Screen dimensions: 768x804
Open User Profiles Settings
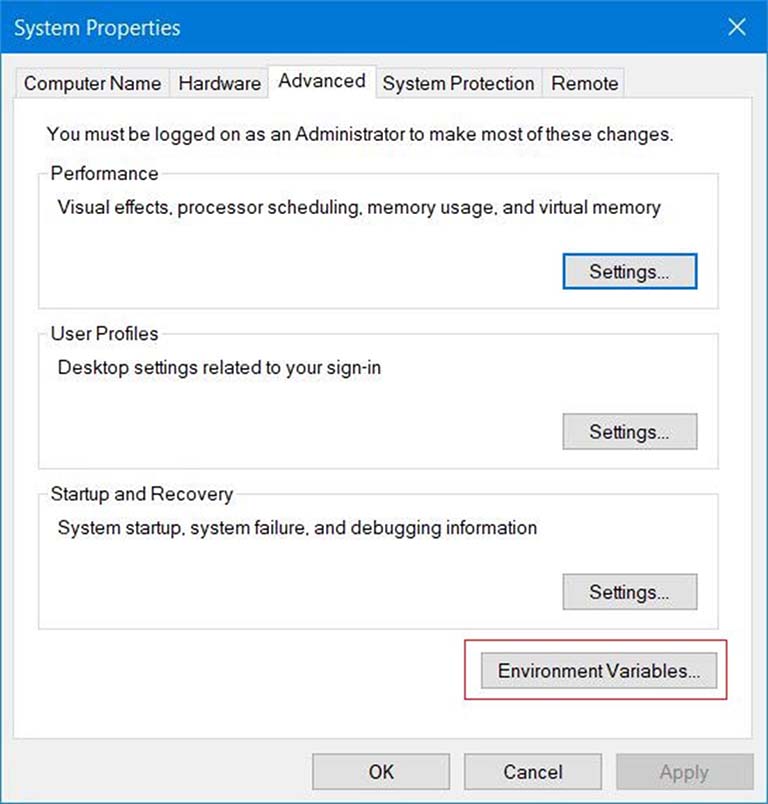[x=629, y=432]
